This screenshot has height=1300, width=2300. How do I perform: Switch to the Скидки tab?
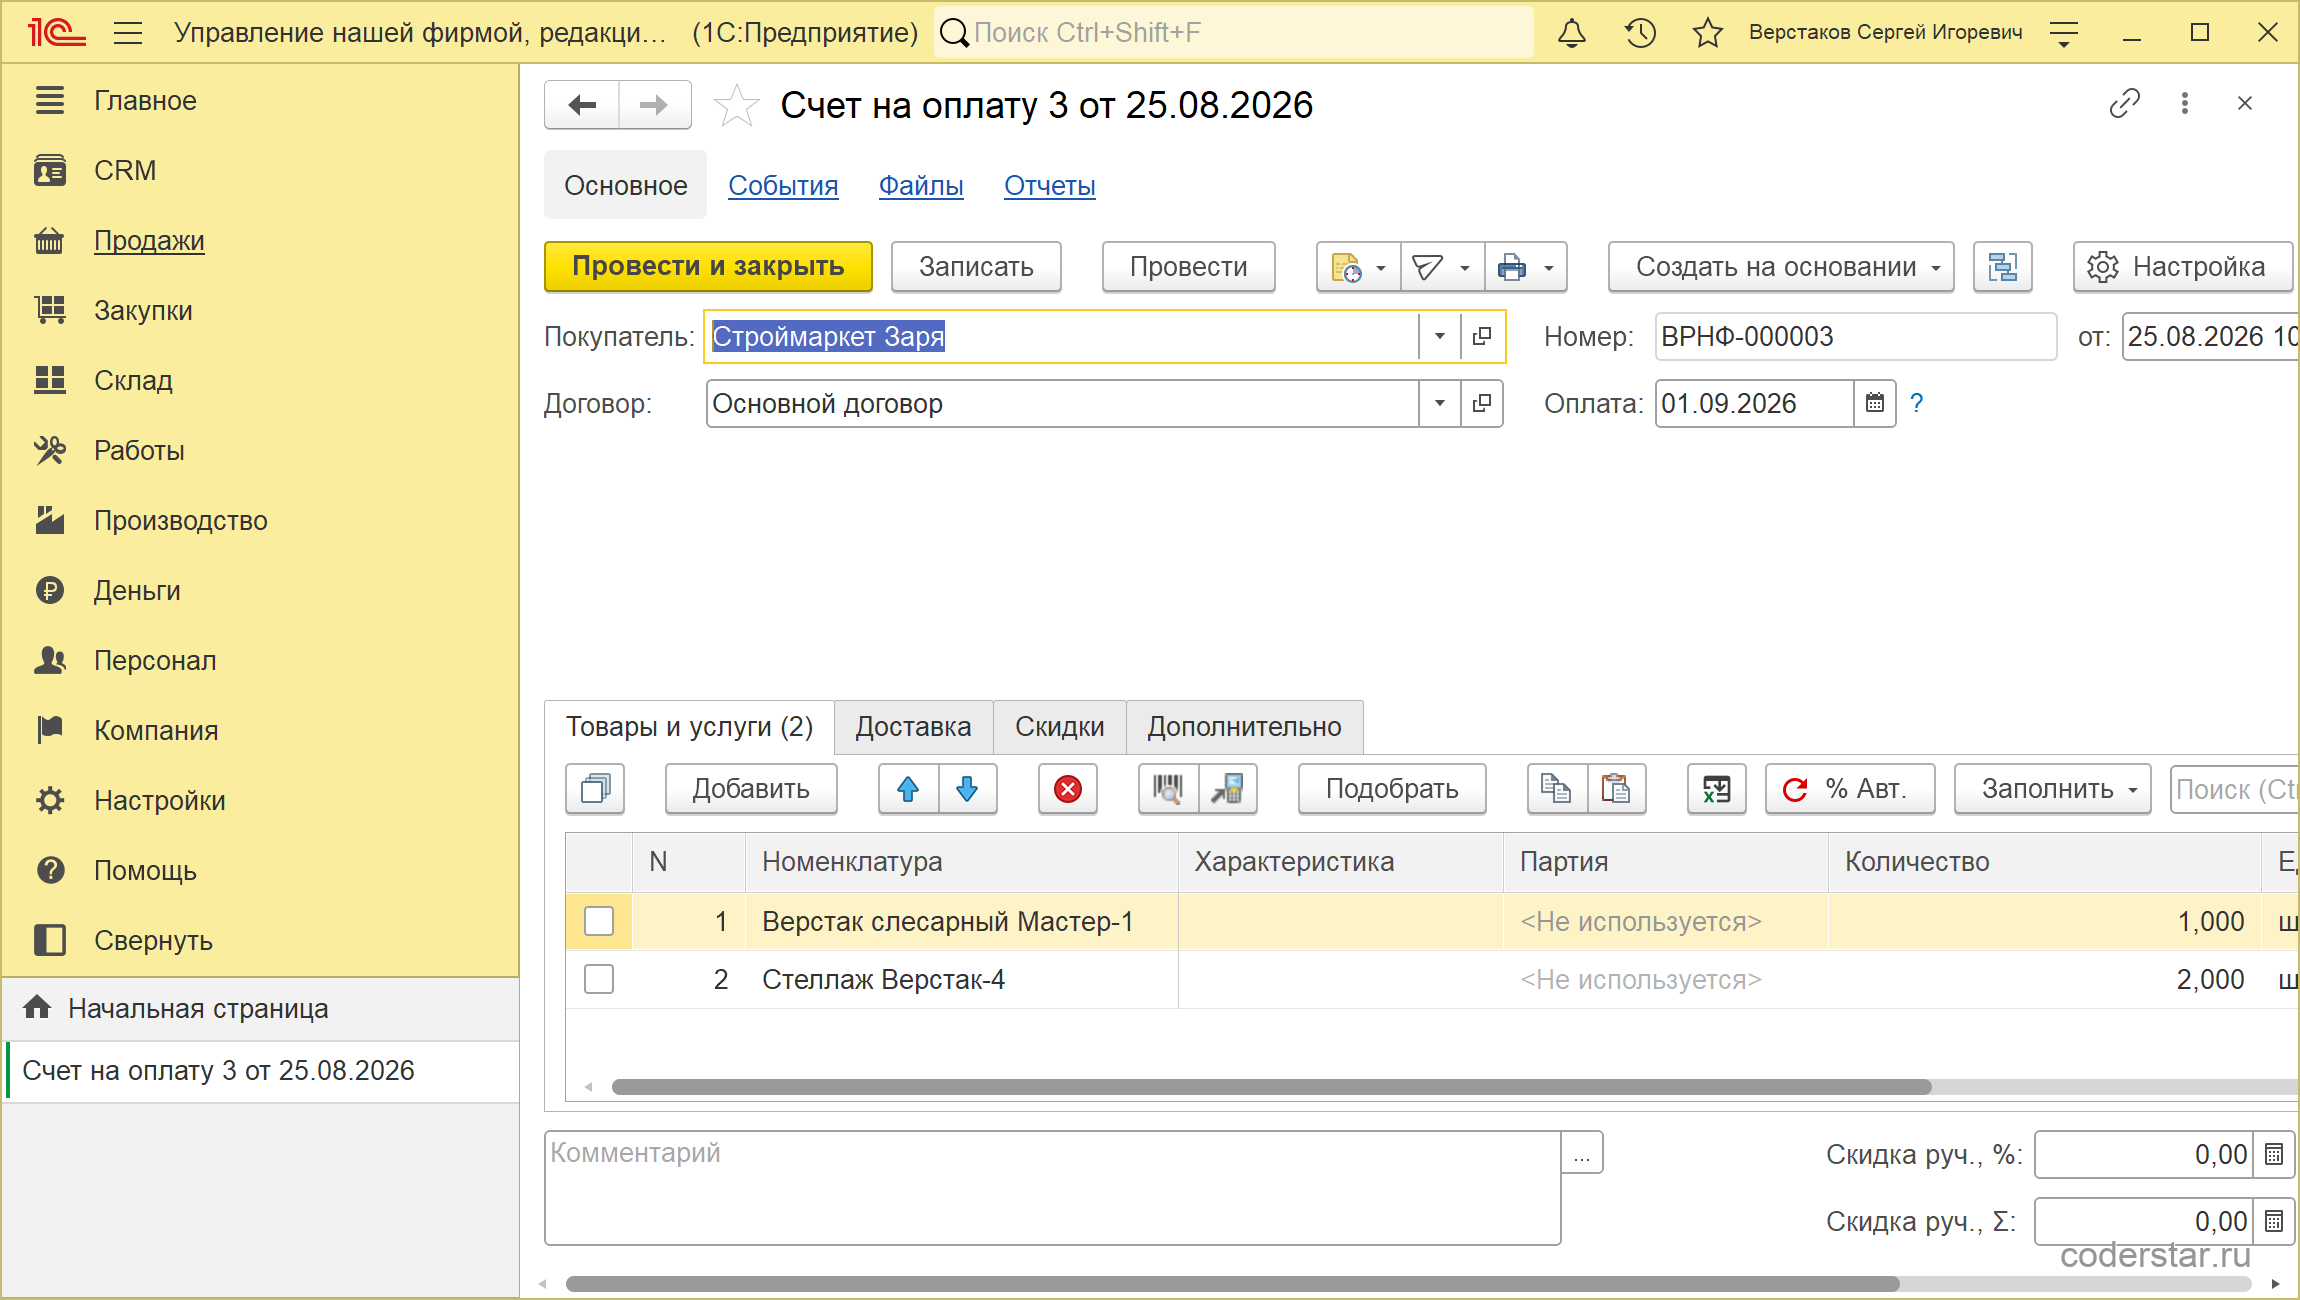tap(1060, 727)
